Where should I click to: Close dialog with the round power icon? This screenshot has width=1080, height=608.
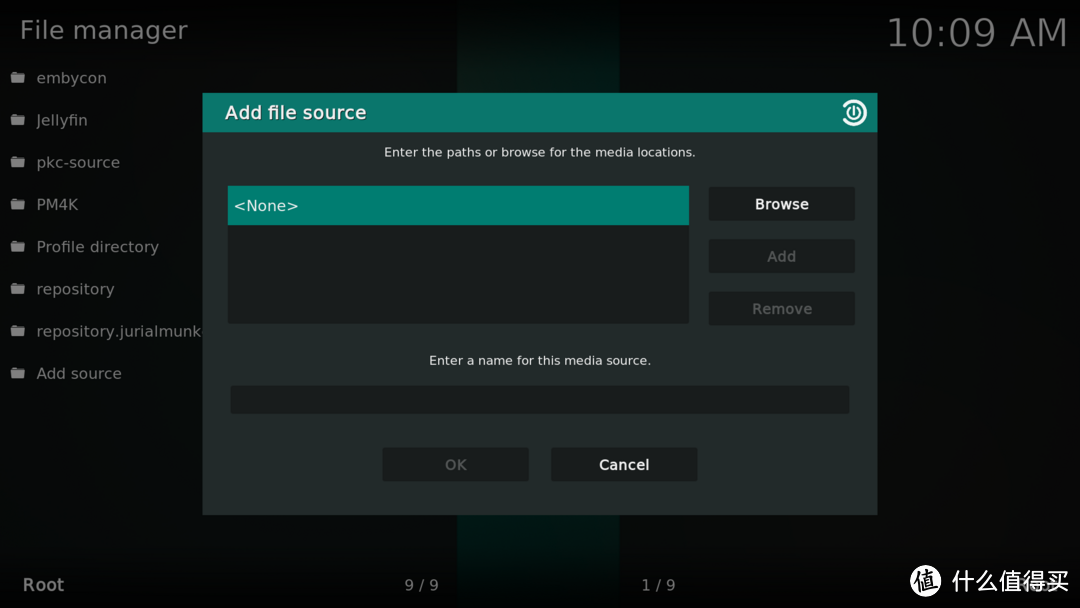[854, 113]
